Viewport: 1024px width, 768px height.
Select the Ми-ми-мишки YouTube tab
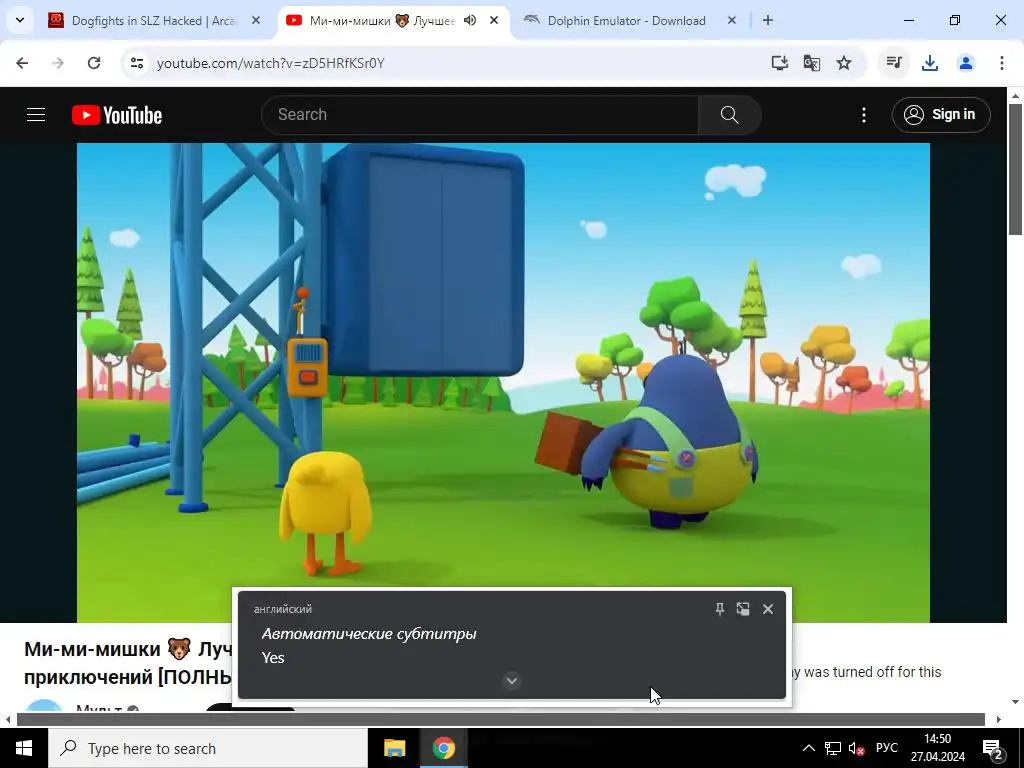[394, 21]
